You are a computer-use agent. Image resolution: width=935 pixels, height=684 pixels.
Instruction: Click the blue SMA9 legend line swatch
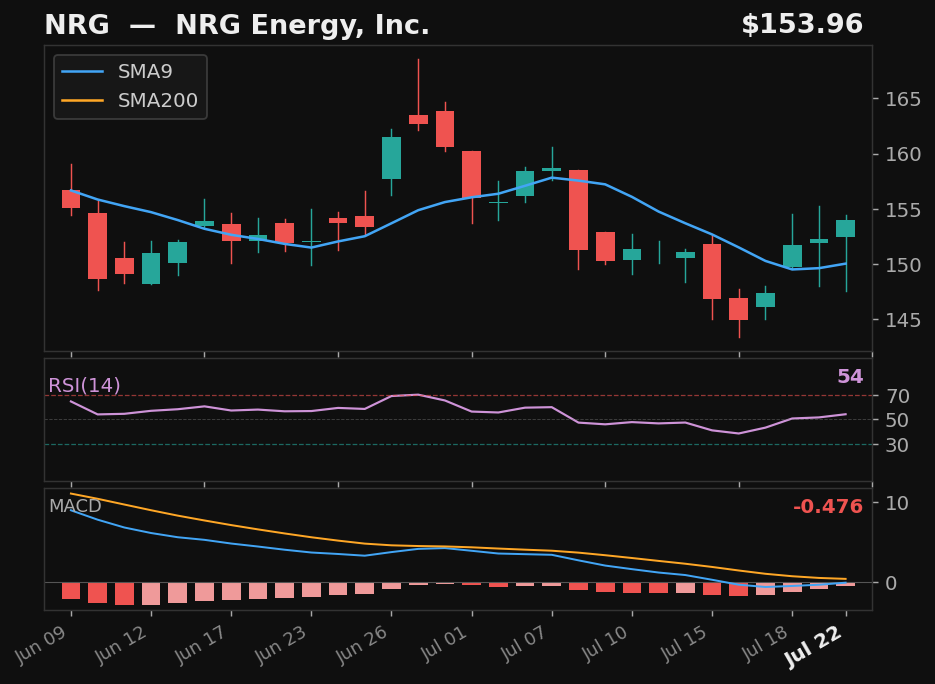(82, 72)
